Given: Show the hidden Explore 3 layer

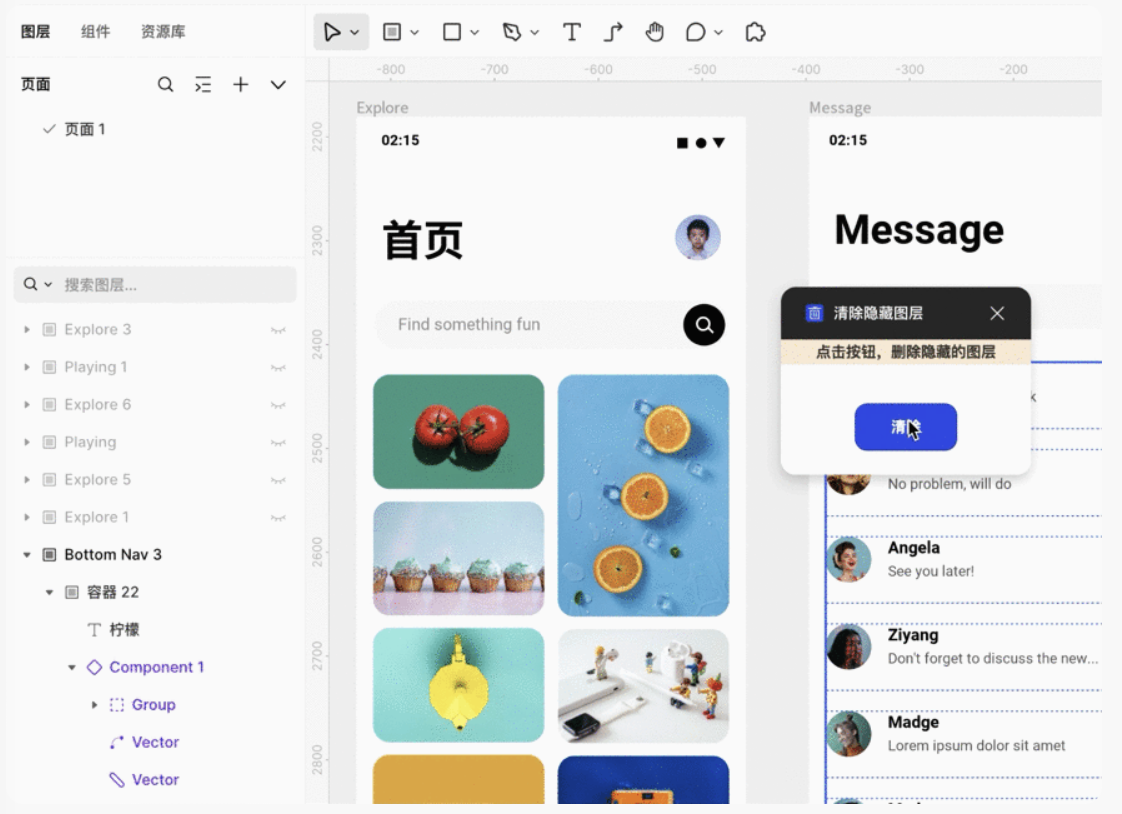Looking at the screenshot, I should [x=278, y=330].
